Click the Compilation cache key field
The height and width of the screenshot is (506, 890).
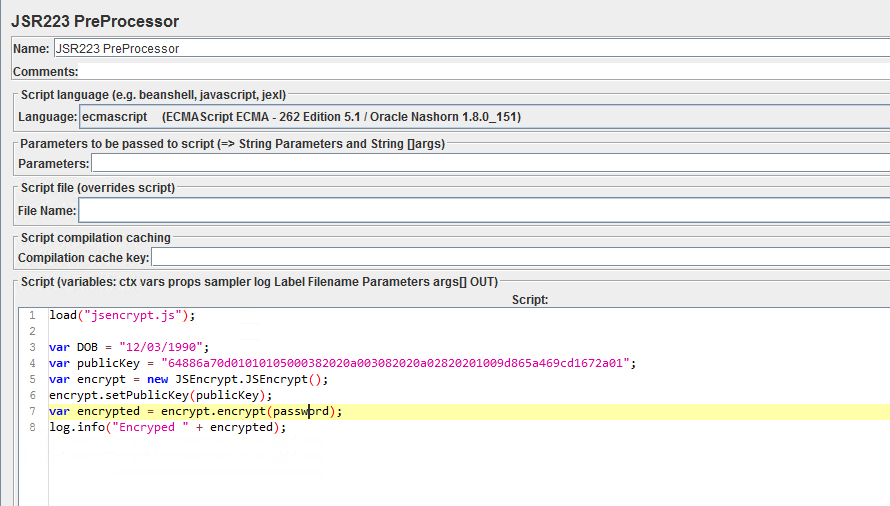[x=520, y=257]
